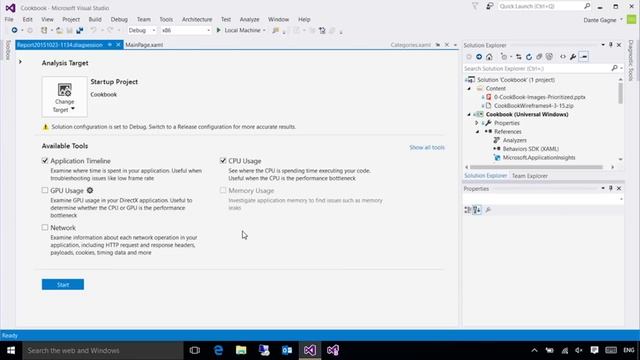Click the Task View taskbar icon
This screenshot has width=640, height=360.
[x=195, y=350]
